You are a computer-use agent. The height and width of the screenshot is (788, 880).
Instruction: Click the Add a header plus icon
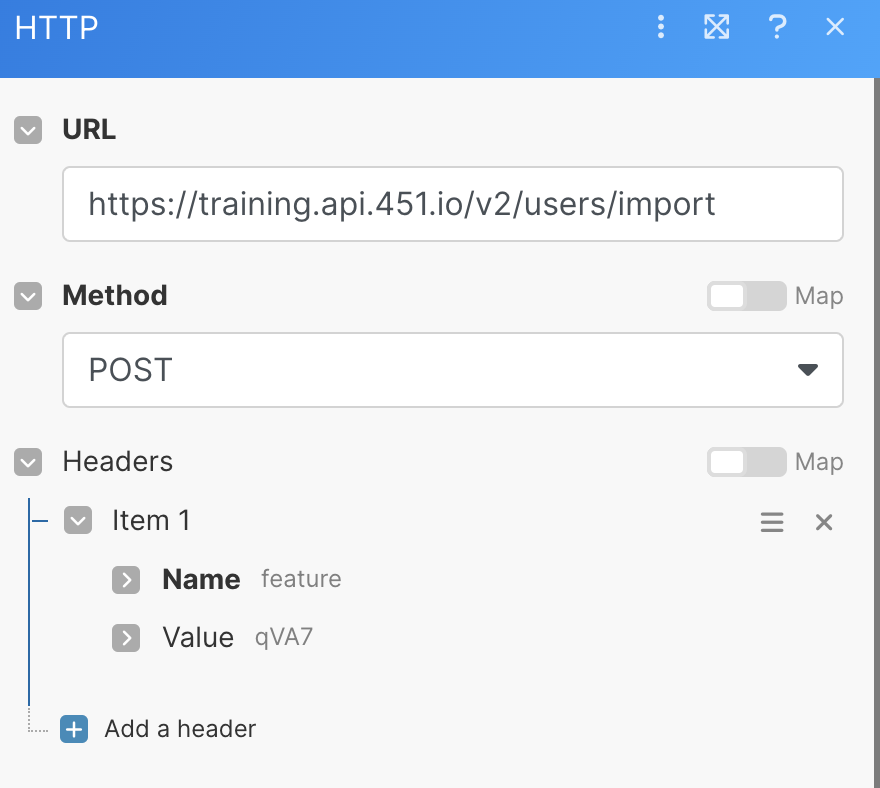pyautogui.click(x=73, y=729)
